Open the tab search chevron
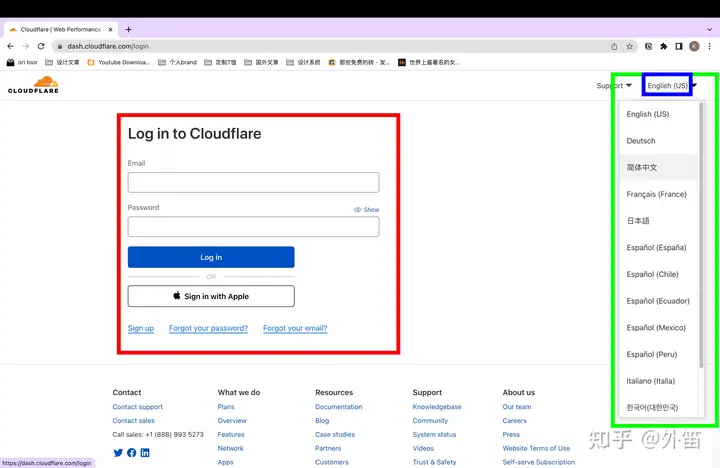 click(x=709, y=29)
